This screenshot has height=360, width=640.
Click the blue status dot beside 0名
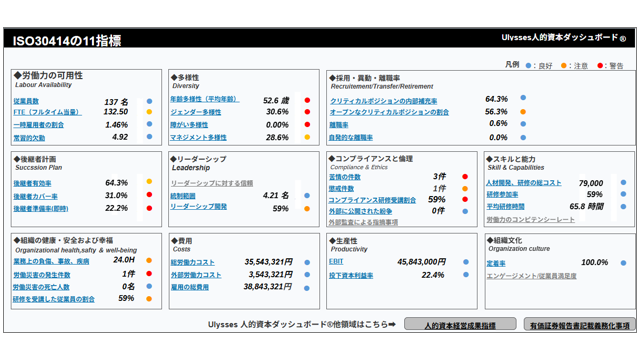pos(149,287)
